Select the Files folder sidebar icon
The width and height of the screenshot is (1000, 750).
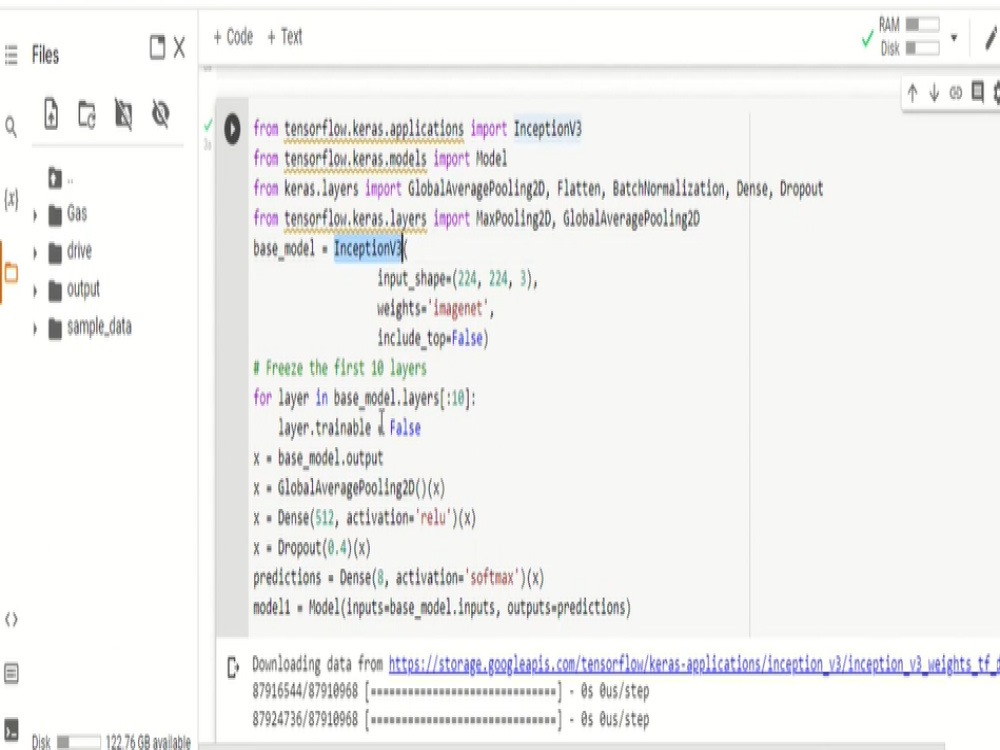(11, 274)
